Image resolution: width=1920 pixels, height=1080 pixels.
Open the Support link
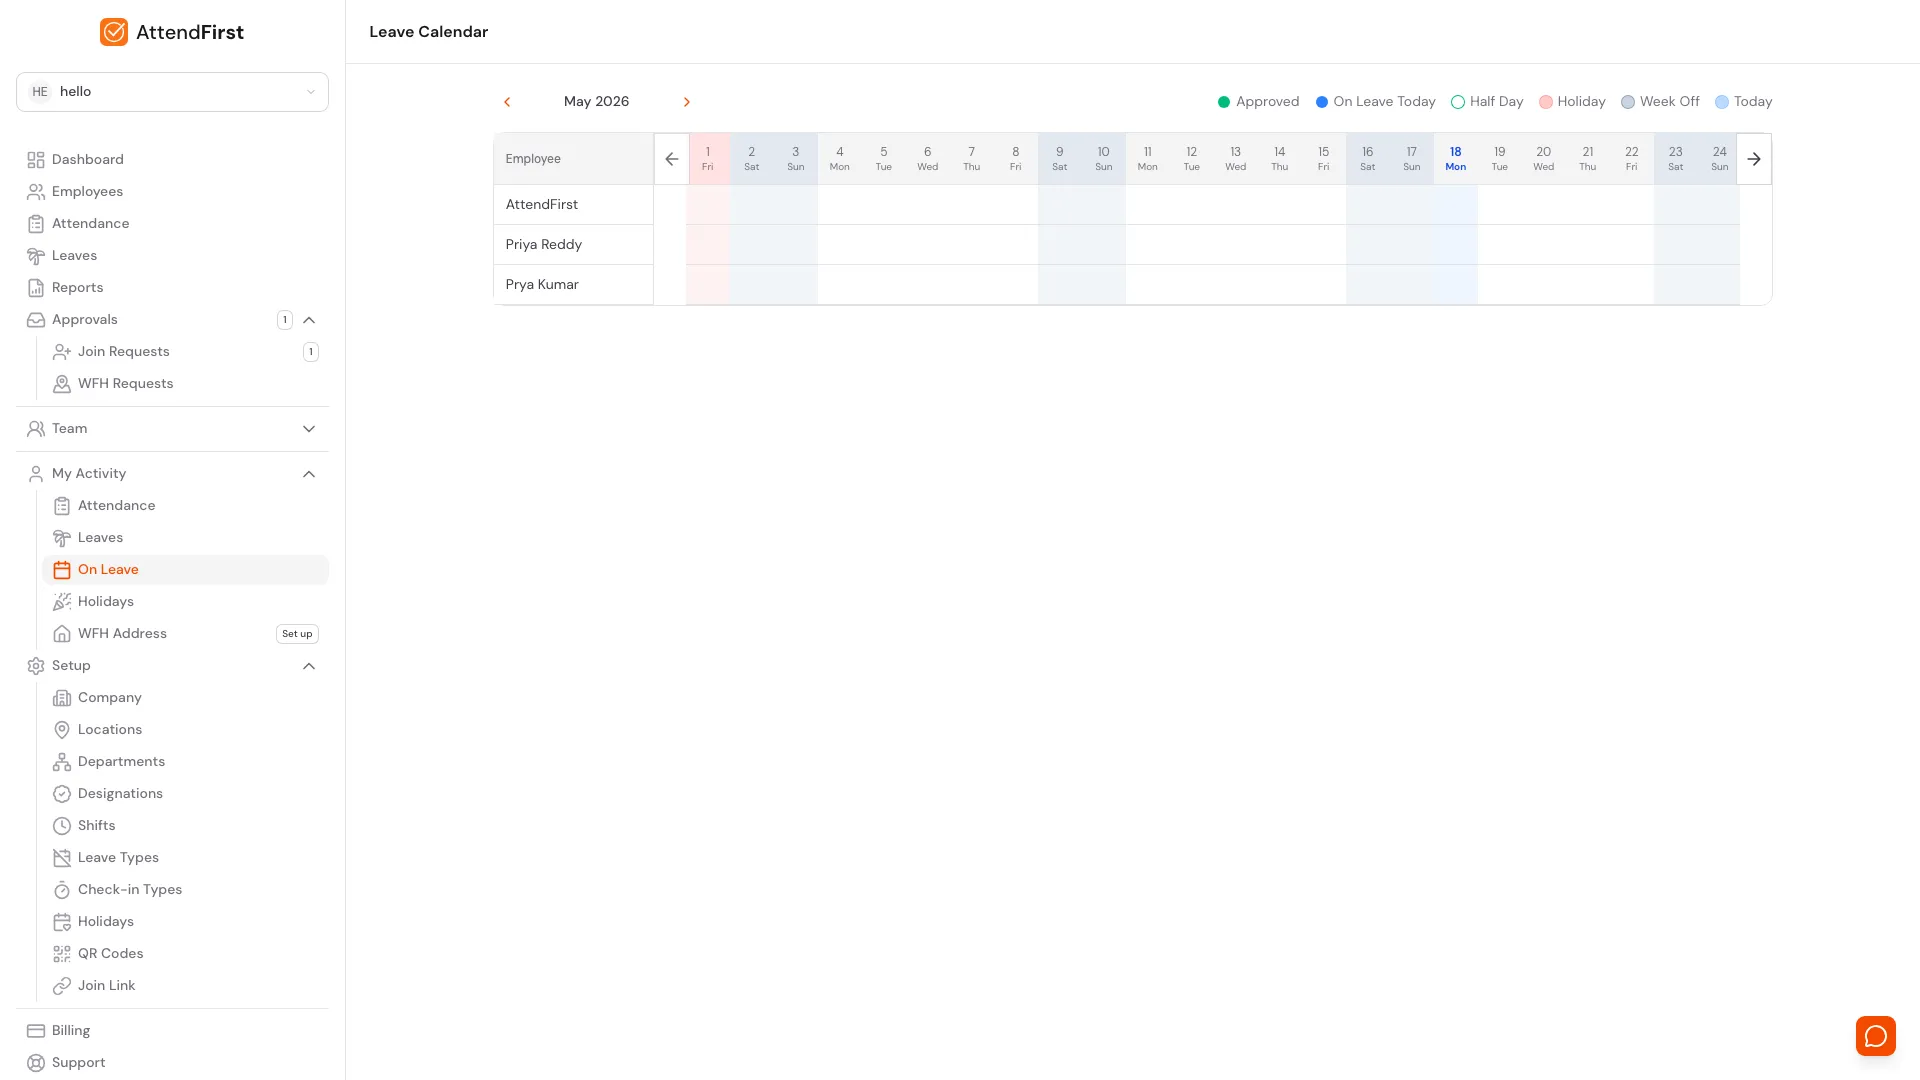[x=172, y=1063]
